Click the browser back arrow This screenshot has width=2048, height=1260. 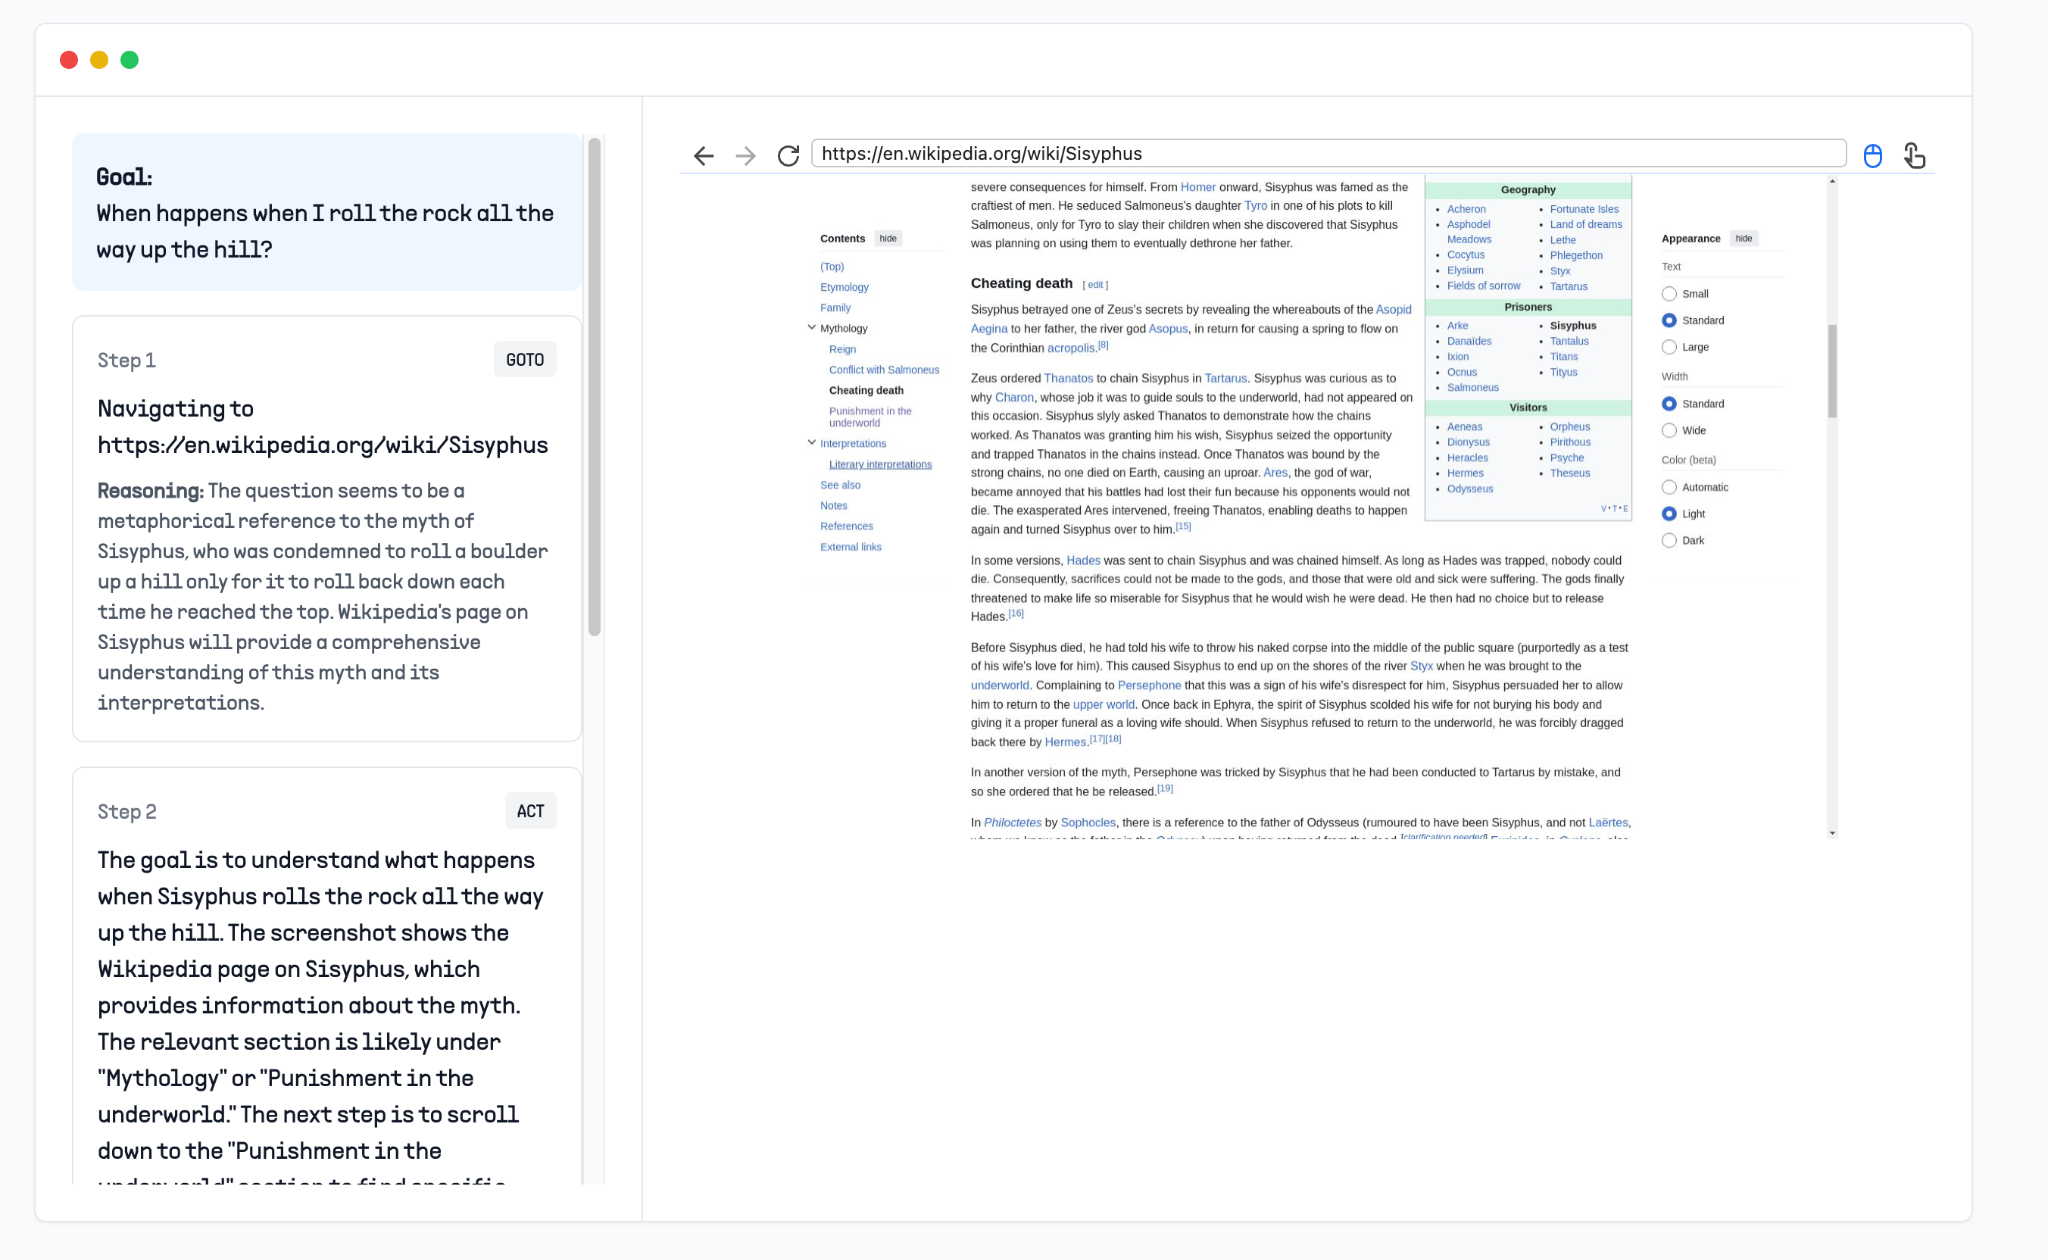[x=704, y=155]
